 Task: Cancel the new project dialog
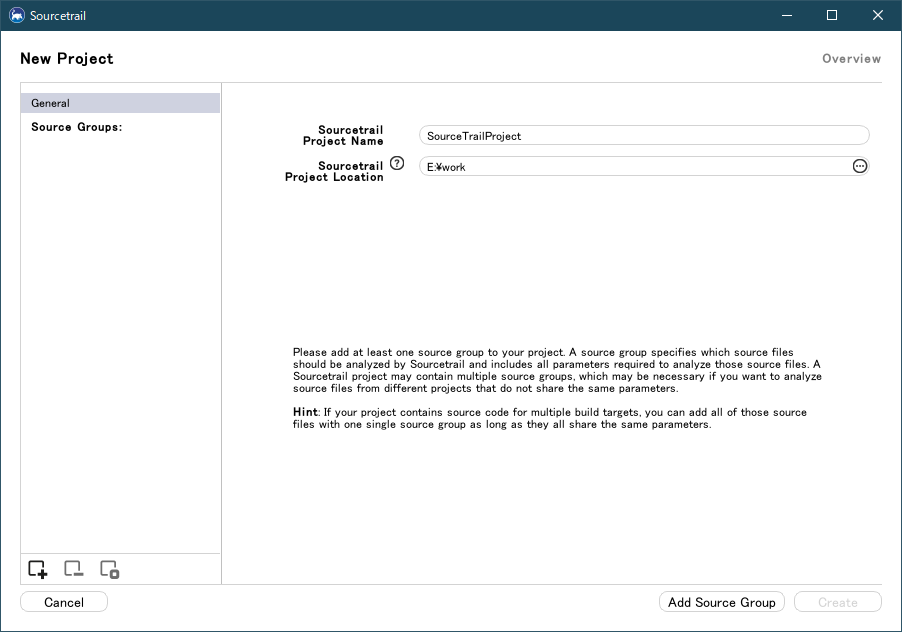click(x=64, y=602)
